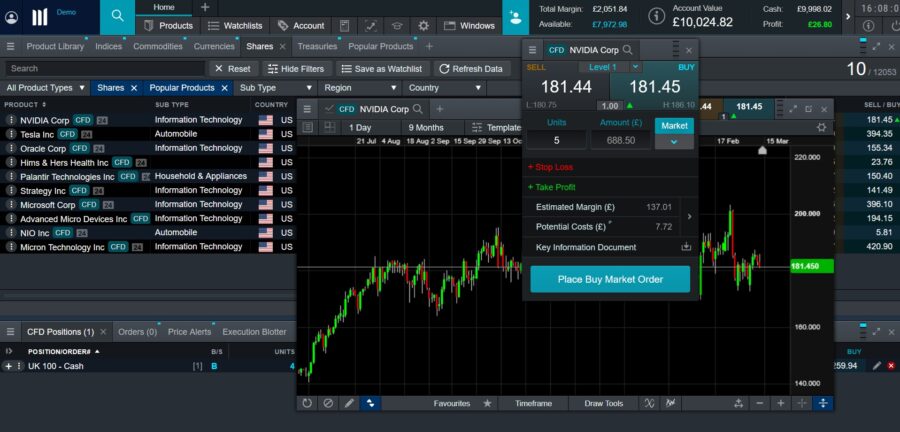This screenshot has width=900, height=432.
Task: Download the Key Information Document
Action: click(x=686, y=247)
